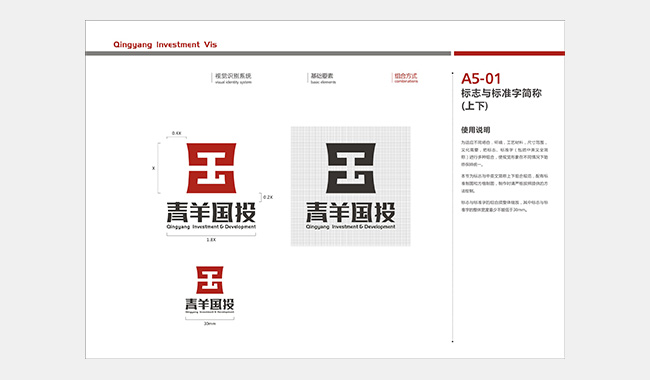
Task: Click the gray grid background logo panel
Action: [351, 186]
